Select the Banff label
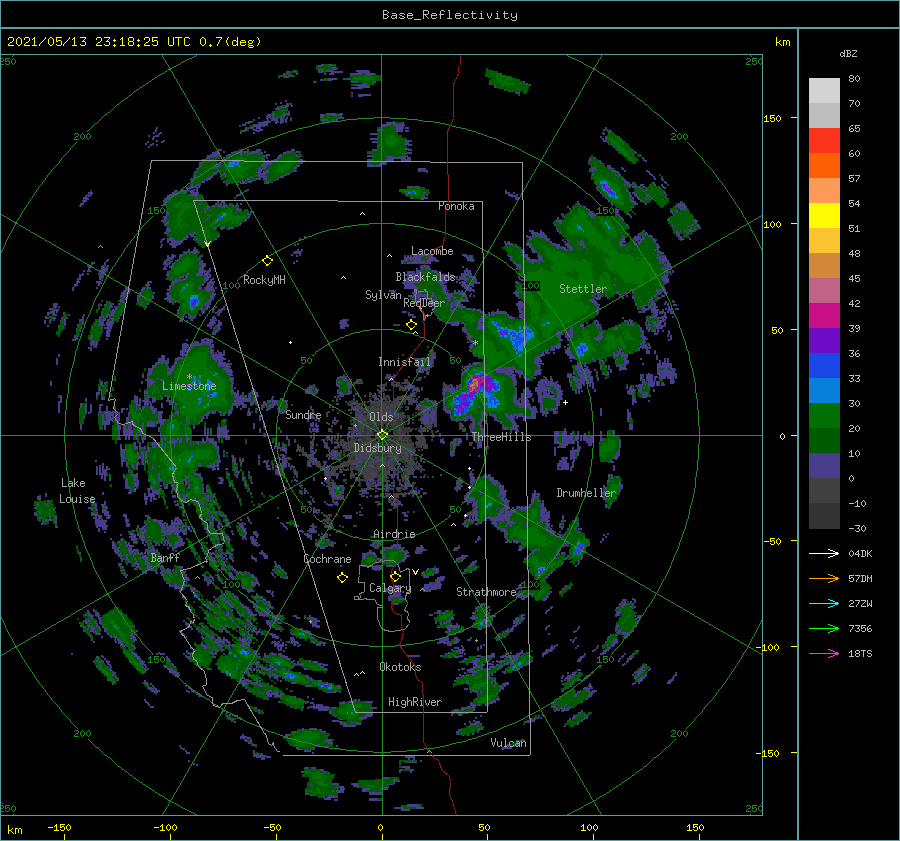 click(165, 557)
